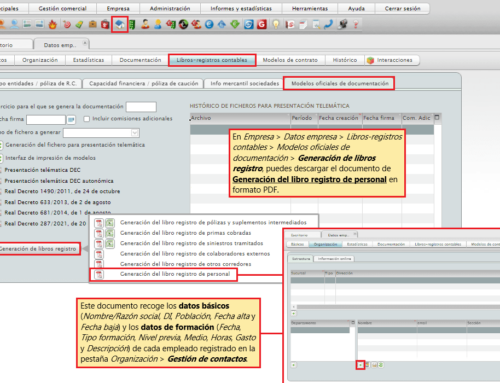Switch to the Libros-registros contables tab
Image resolution: width=500 pixels, height=383 pixels.
click(212, 60)
